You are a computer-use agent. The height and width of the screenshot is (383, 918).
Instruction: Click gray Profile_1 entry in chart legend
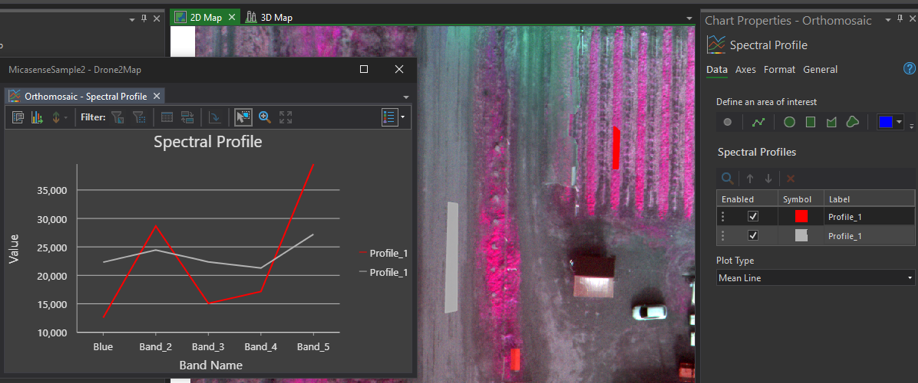click(383, 272)
